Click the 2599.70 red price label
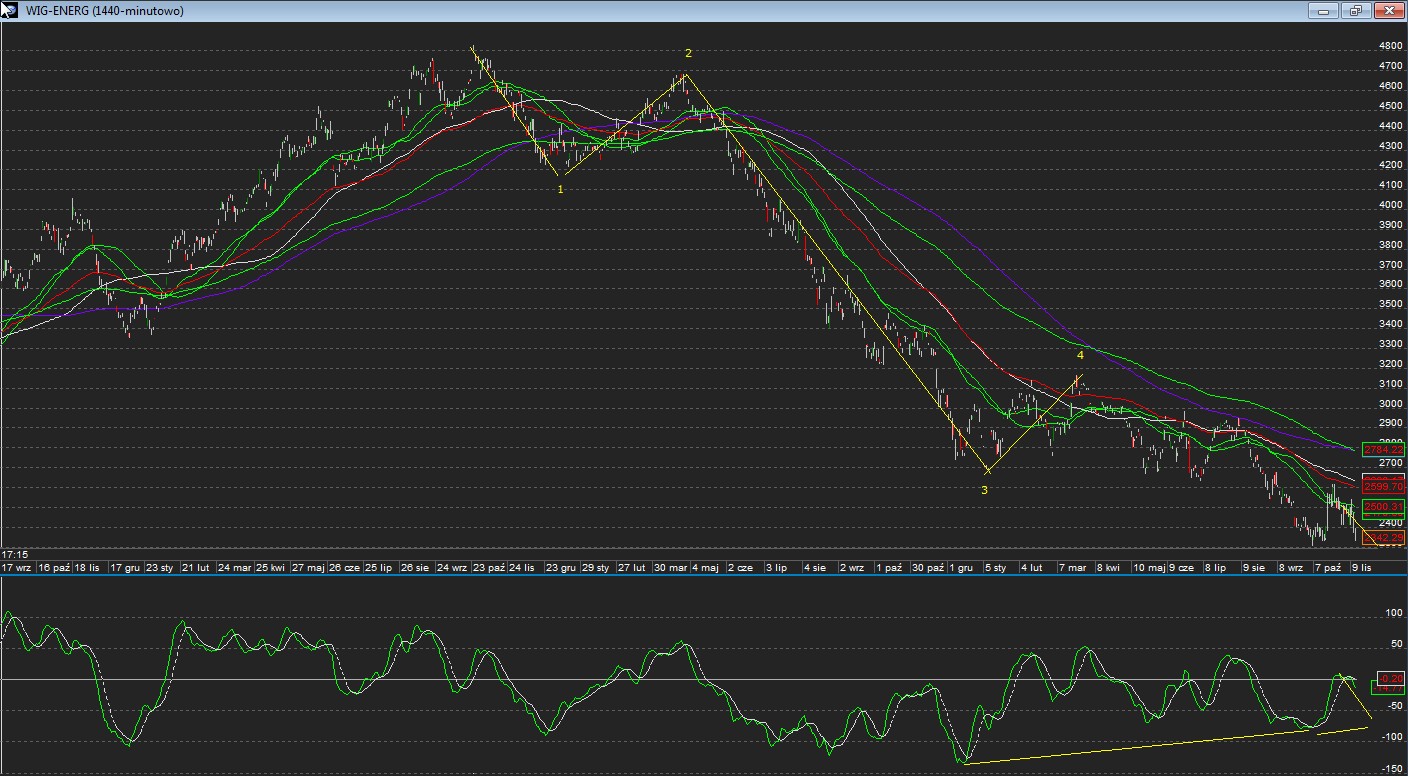 coord(1384,487)
